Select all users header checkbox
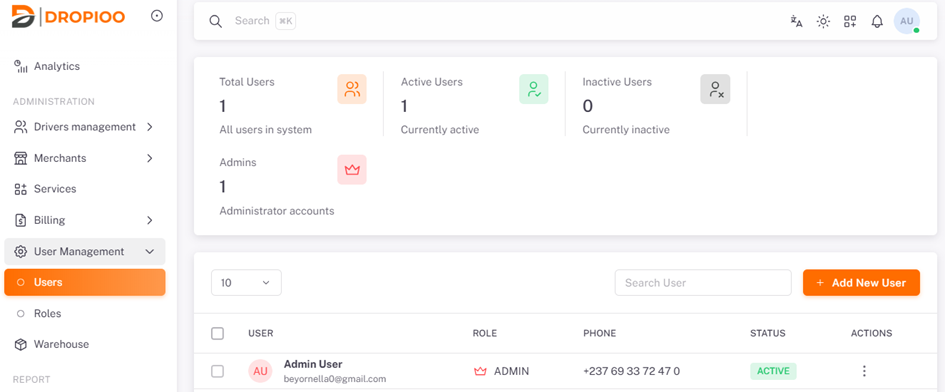 pos(218,334)
